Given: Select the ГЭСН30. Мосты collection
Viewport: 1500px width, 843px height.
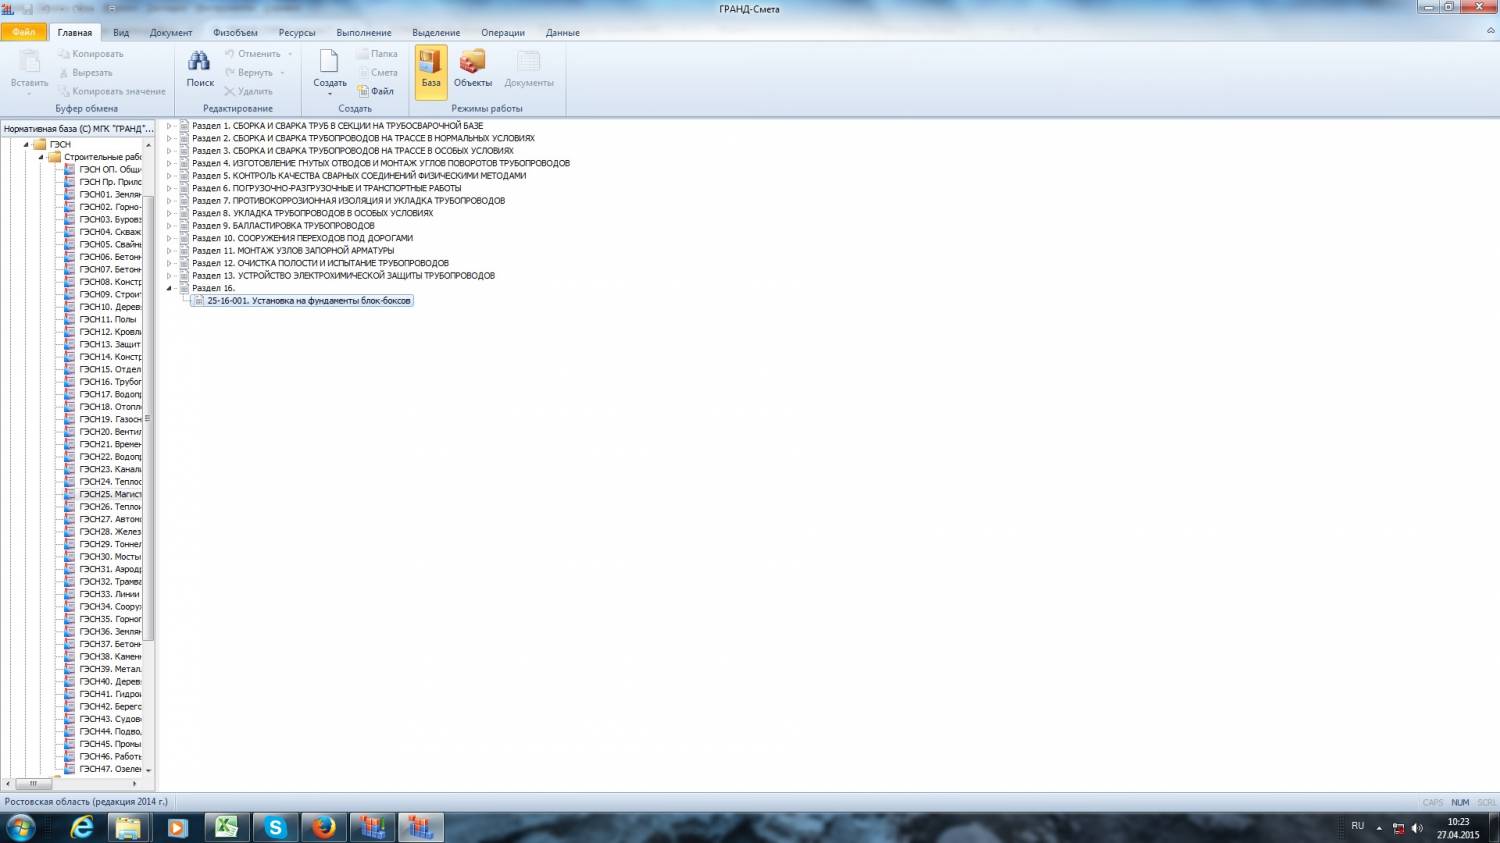Looking at the screenshot, I should (x=110, y=556).
